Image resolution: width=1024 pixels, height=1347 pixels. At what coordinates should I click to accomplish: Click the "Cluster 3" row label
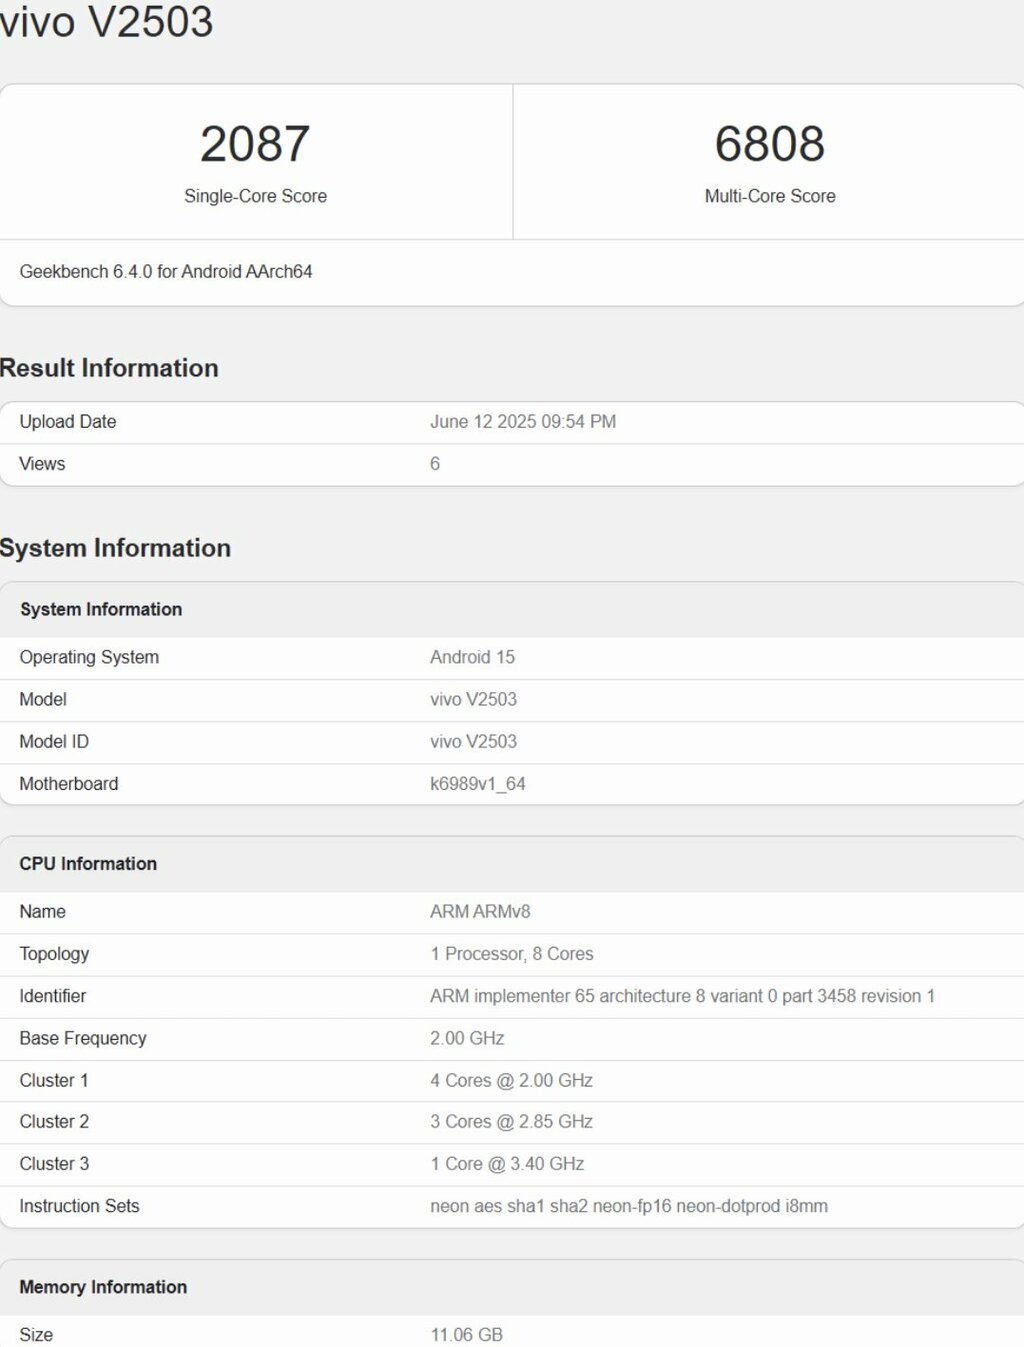click(x=54, y=1164)
